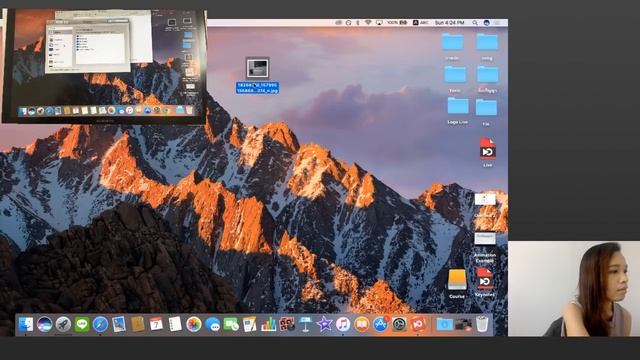Launch Safari compass icon in Dock
The height and width of the screenshot is (360, 640).
coord(100,324)
